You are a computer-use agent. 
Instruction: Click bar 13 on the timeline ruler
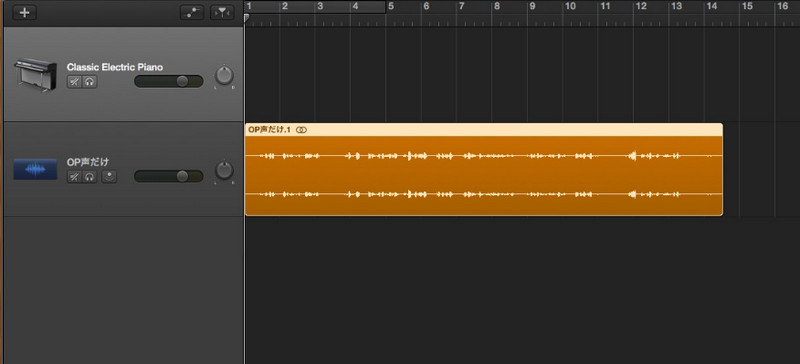(676, 7)
